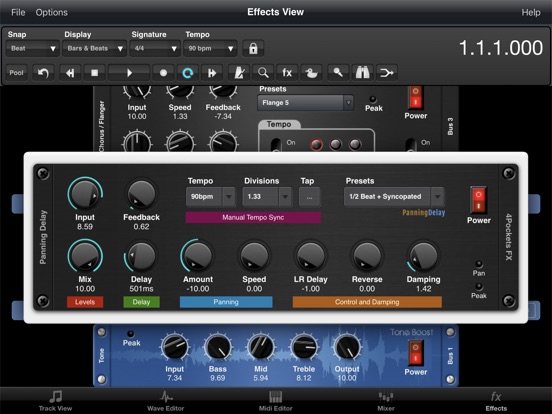Image resolution: width=552 pixels, height=414 pixels.
Task: Click the 1.1.1.000 position counter
Action: [501, 48]
